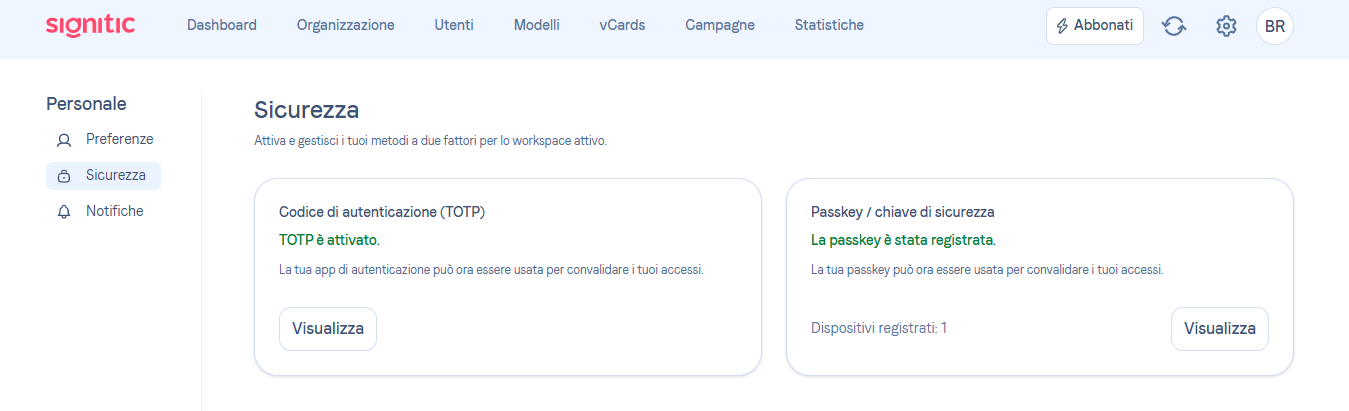The width and height of the screenshot is (1349, 411).
Task: Click 'La passkey è stata registrata.' status
Action: [904, 240]
